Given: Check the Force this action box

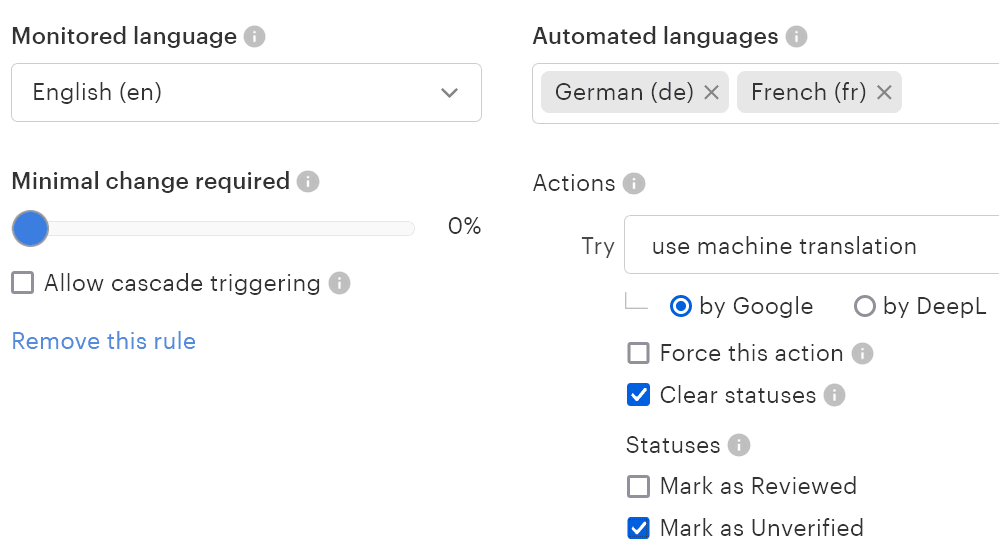Looking at the screenshot, I should [x=638, y=353].
